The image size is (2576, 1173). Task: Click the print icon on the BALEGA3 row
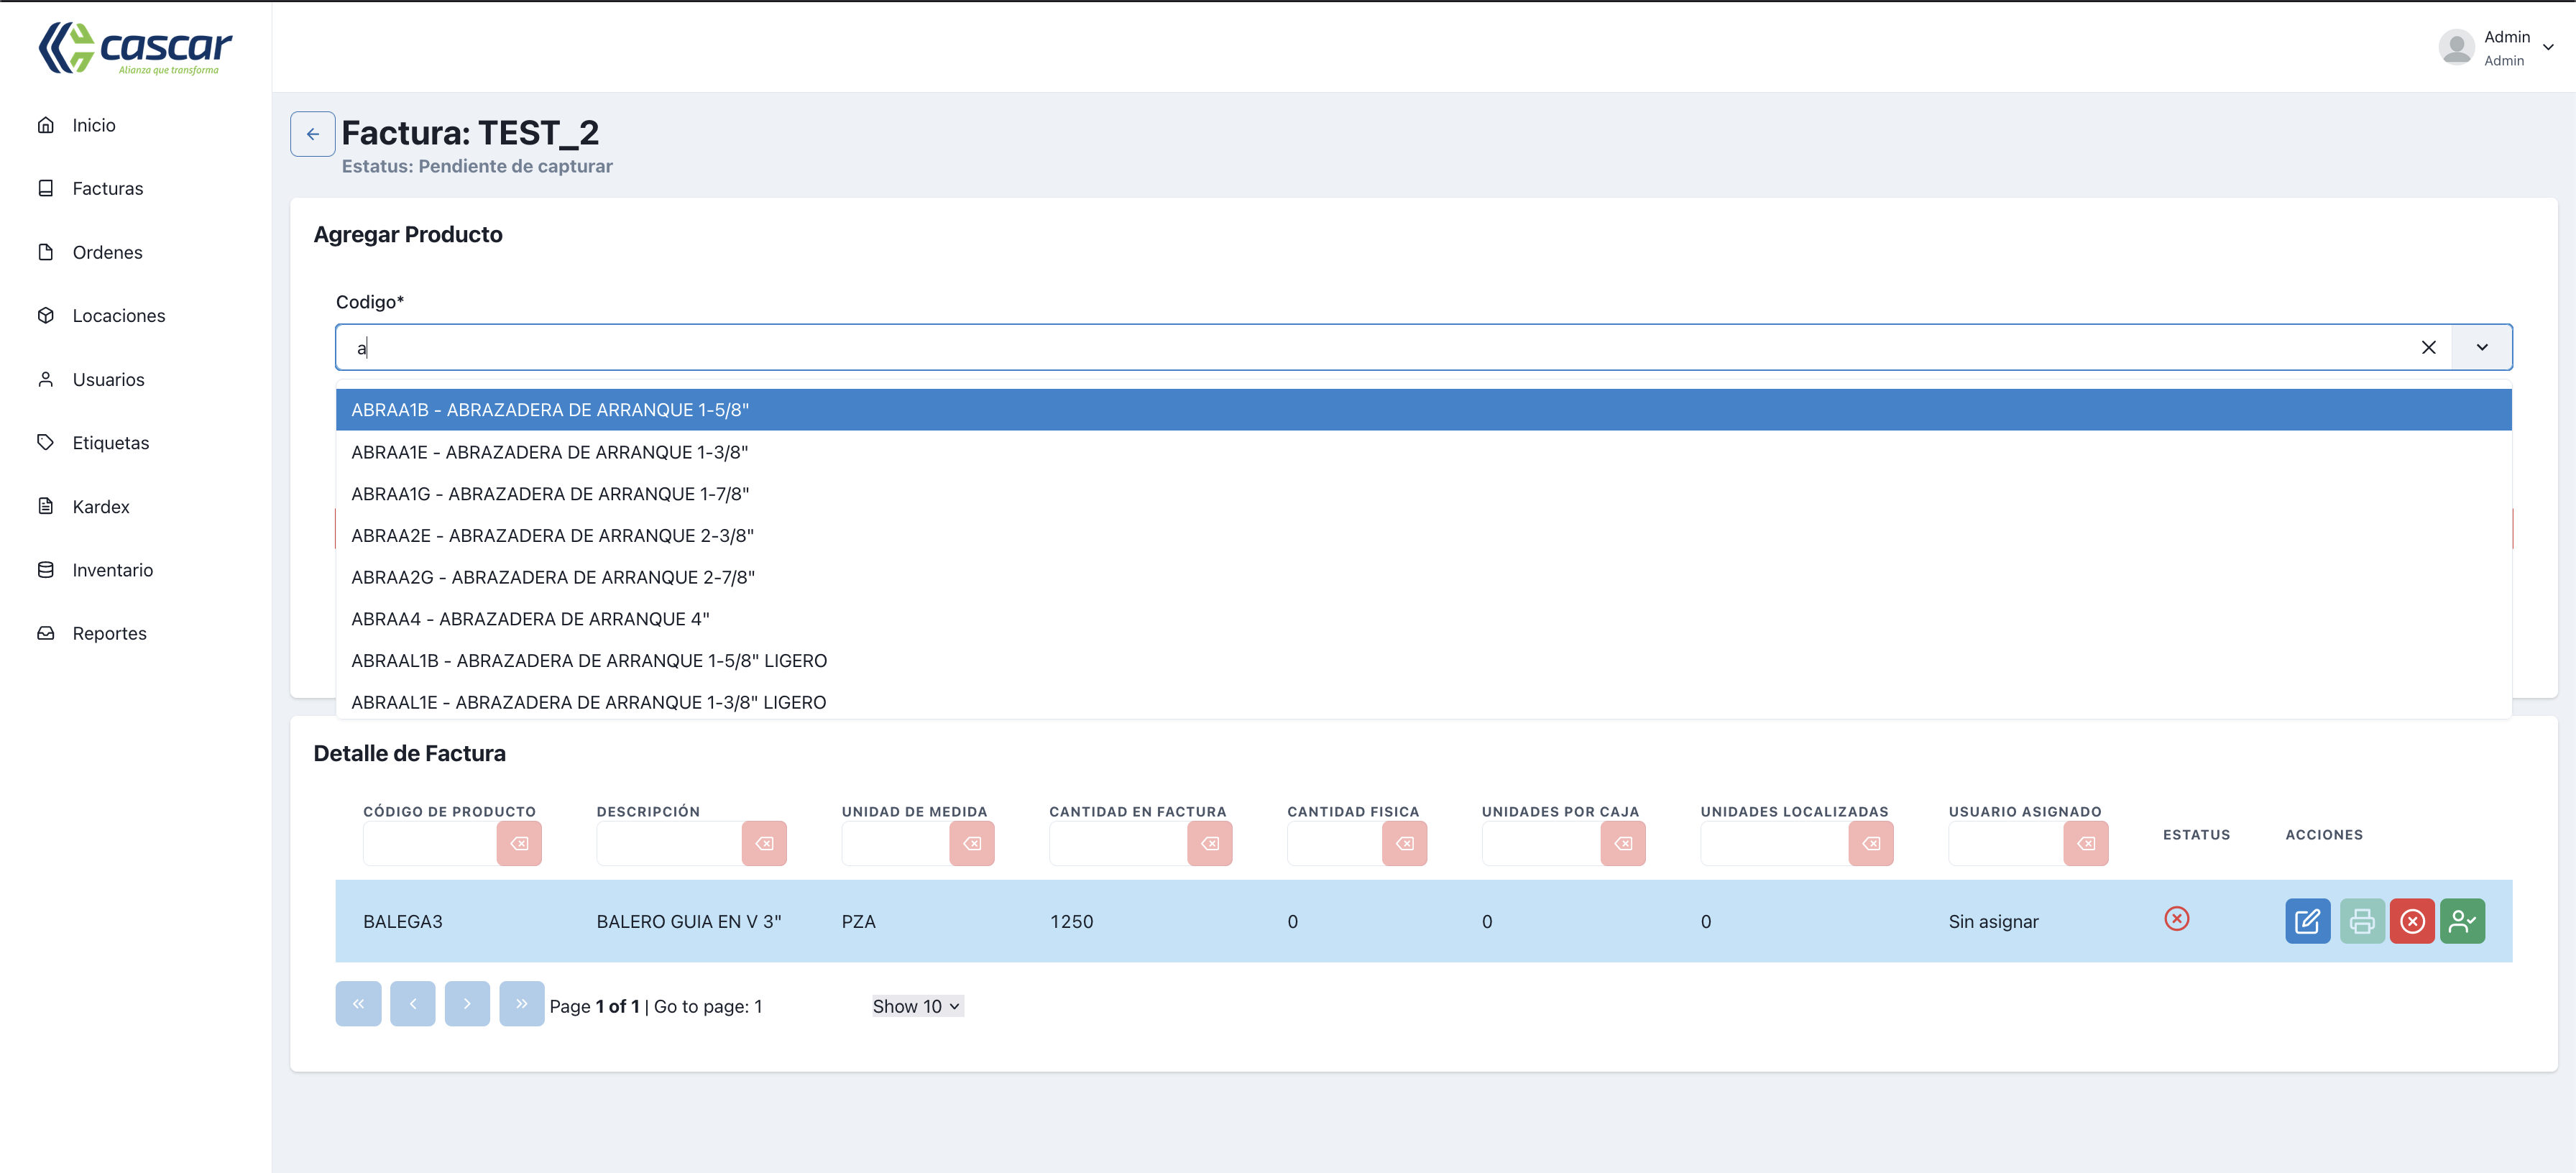pos(2361,921)
